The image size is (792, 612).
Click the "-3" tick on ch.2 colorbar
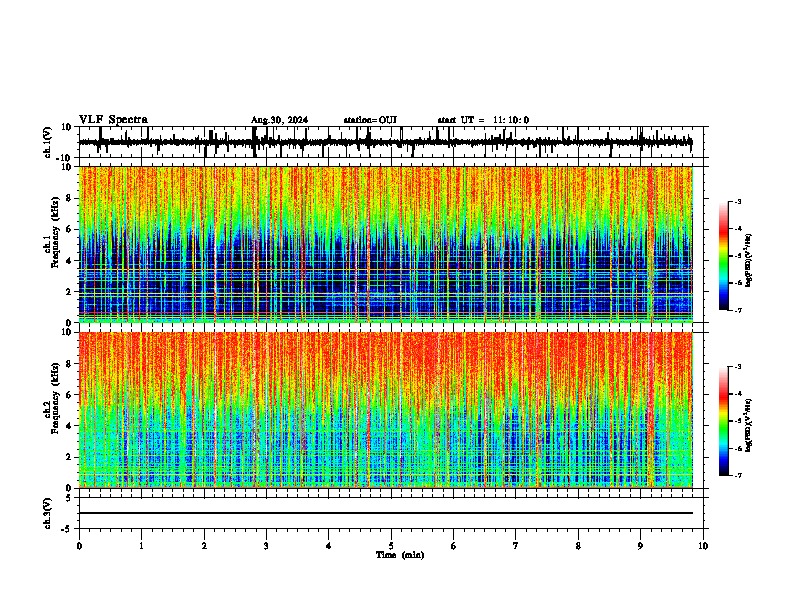738,367
